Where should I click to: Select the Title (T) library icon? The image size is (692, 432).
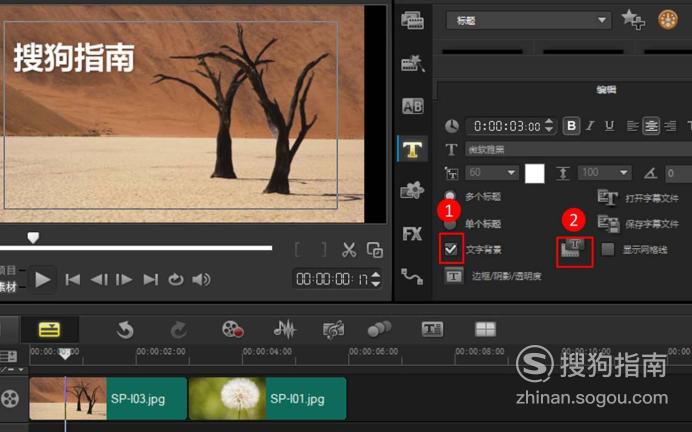[x=413, y=149]
